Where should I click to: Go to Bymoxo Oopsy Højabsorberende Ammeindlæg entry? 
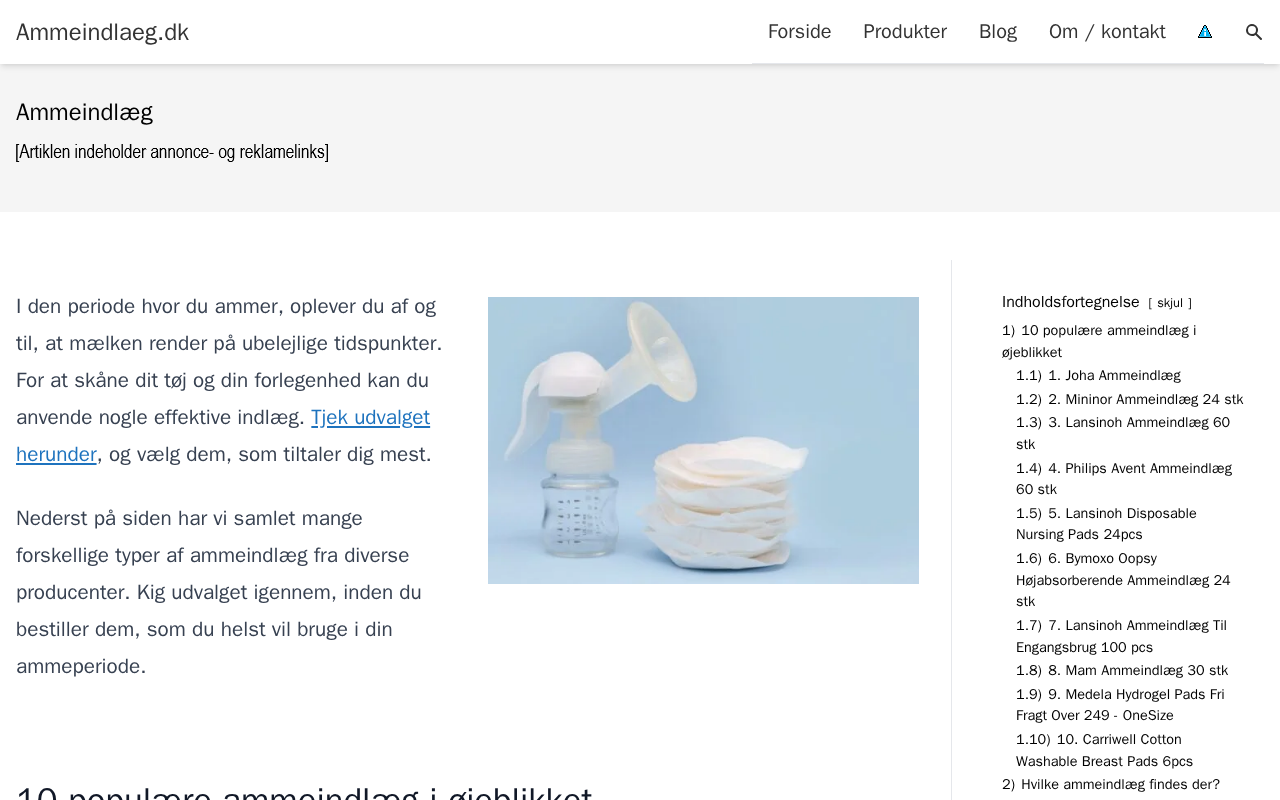point(1123,580)
